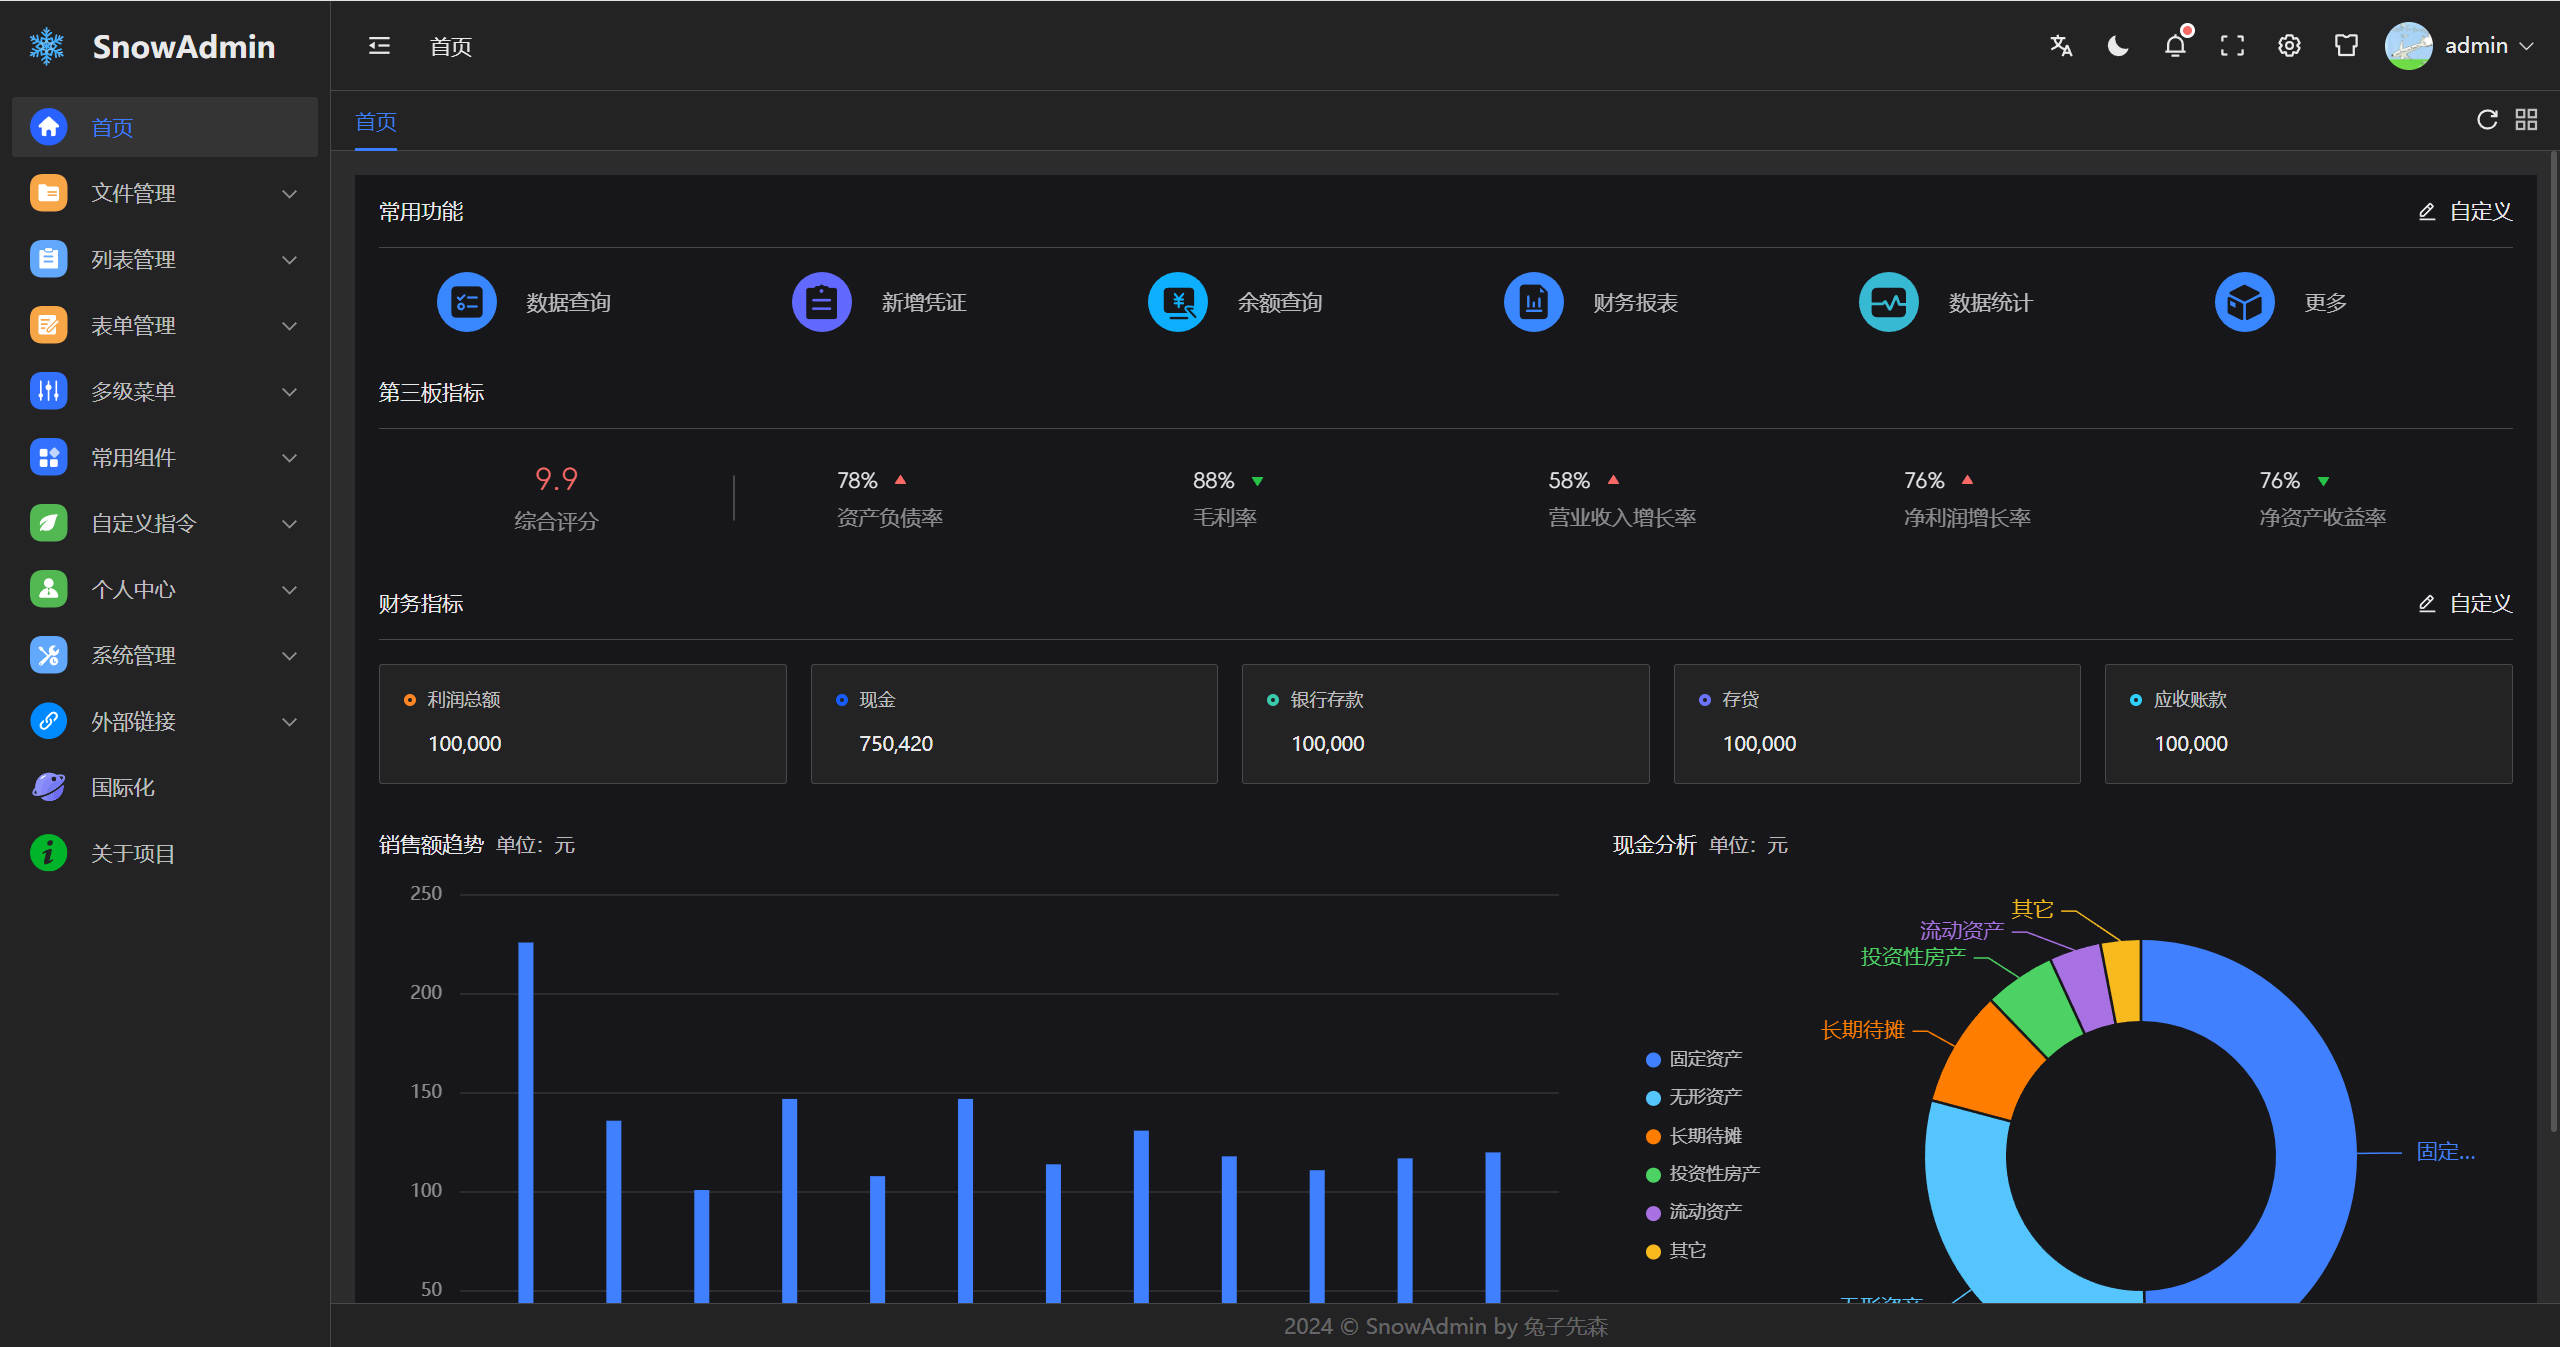Select the 存贷 indicator card
The height and width of the screenshot is (1347, 2560).
pyautogui.click(x=1877, y=724)
